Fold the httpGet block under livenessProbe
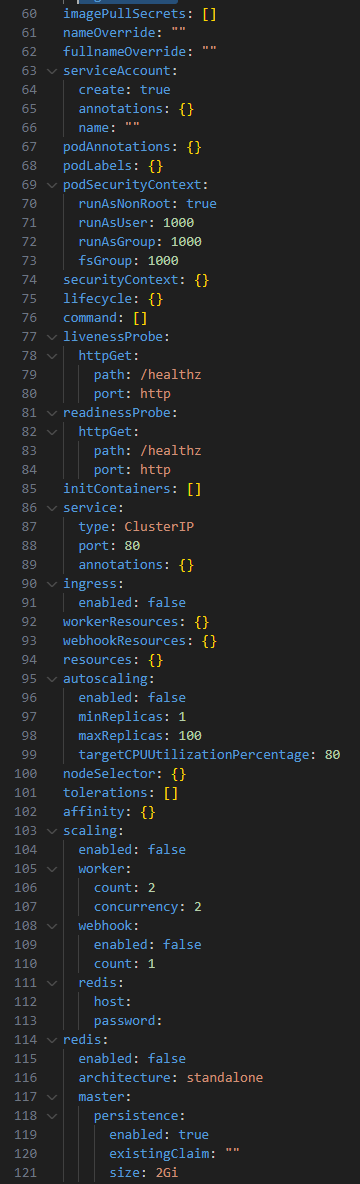Screen dimensions: 360x1184 click(51, 356)
